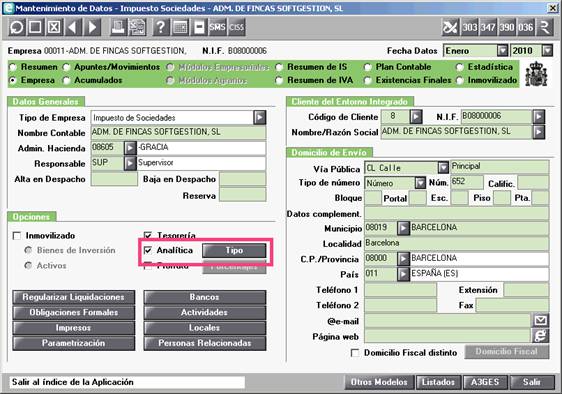Screen dimensions: 562x394
Task: Open the calendar toolbar icon
Action: (180, 27)
